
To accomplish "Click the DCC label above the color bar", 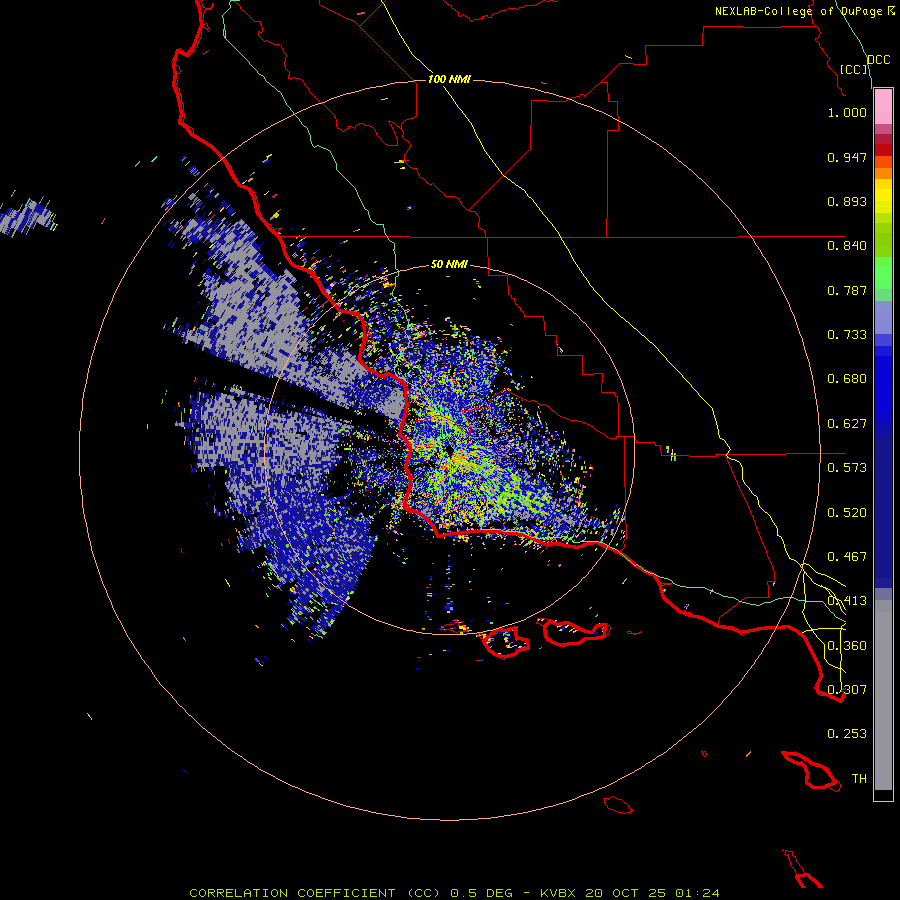I will point(879,60).
